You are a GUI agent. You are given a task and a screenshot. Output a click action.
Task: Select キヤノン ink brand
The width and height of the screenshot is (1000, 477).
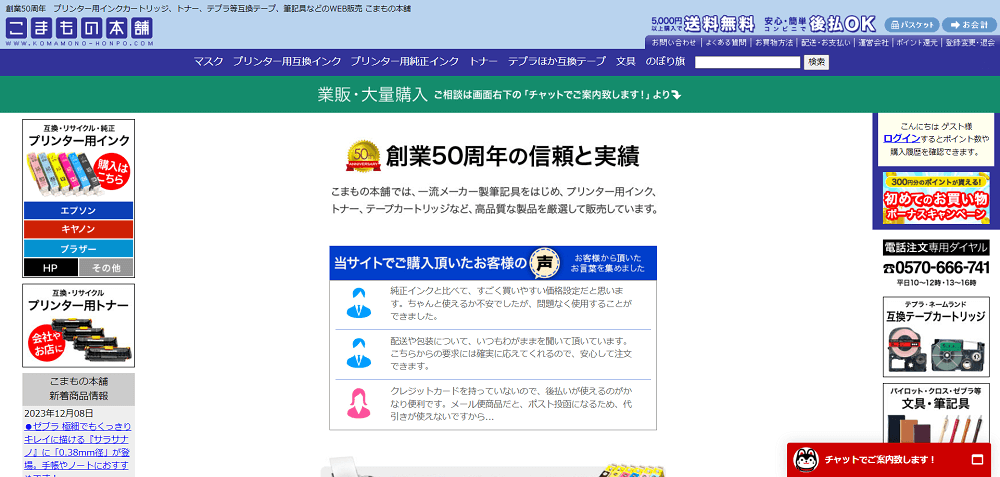[x=78, y=229]
